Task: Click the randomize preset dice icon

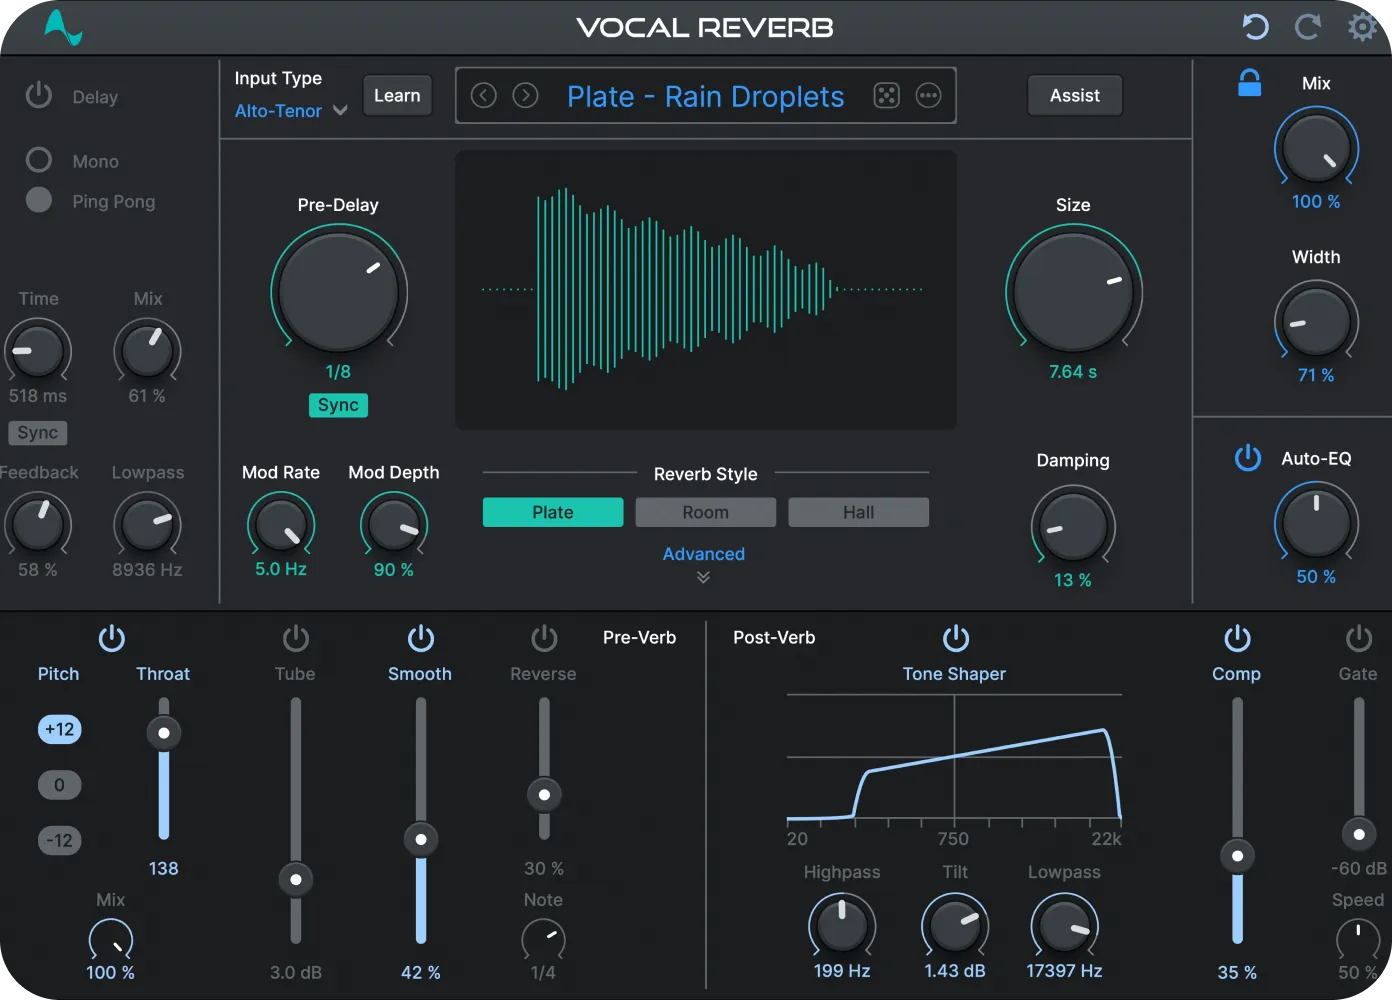Action: point(886,96)
